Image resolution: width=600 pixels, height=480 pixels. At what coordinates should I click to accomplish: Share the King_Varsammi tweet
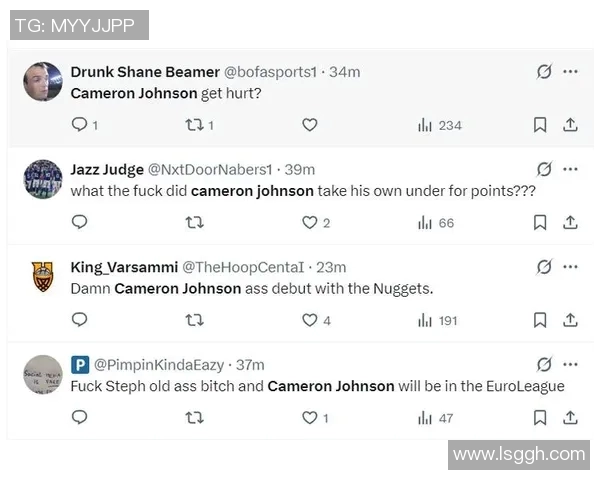point(570,320)
